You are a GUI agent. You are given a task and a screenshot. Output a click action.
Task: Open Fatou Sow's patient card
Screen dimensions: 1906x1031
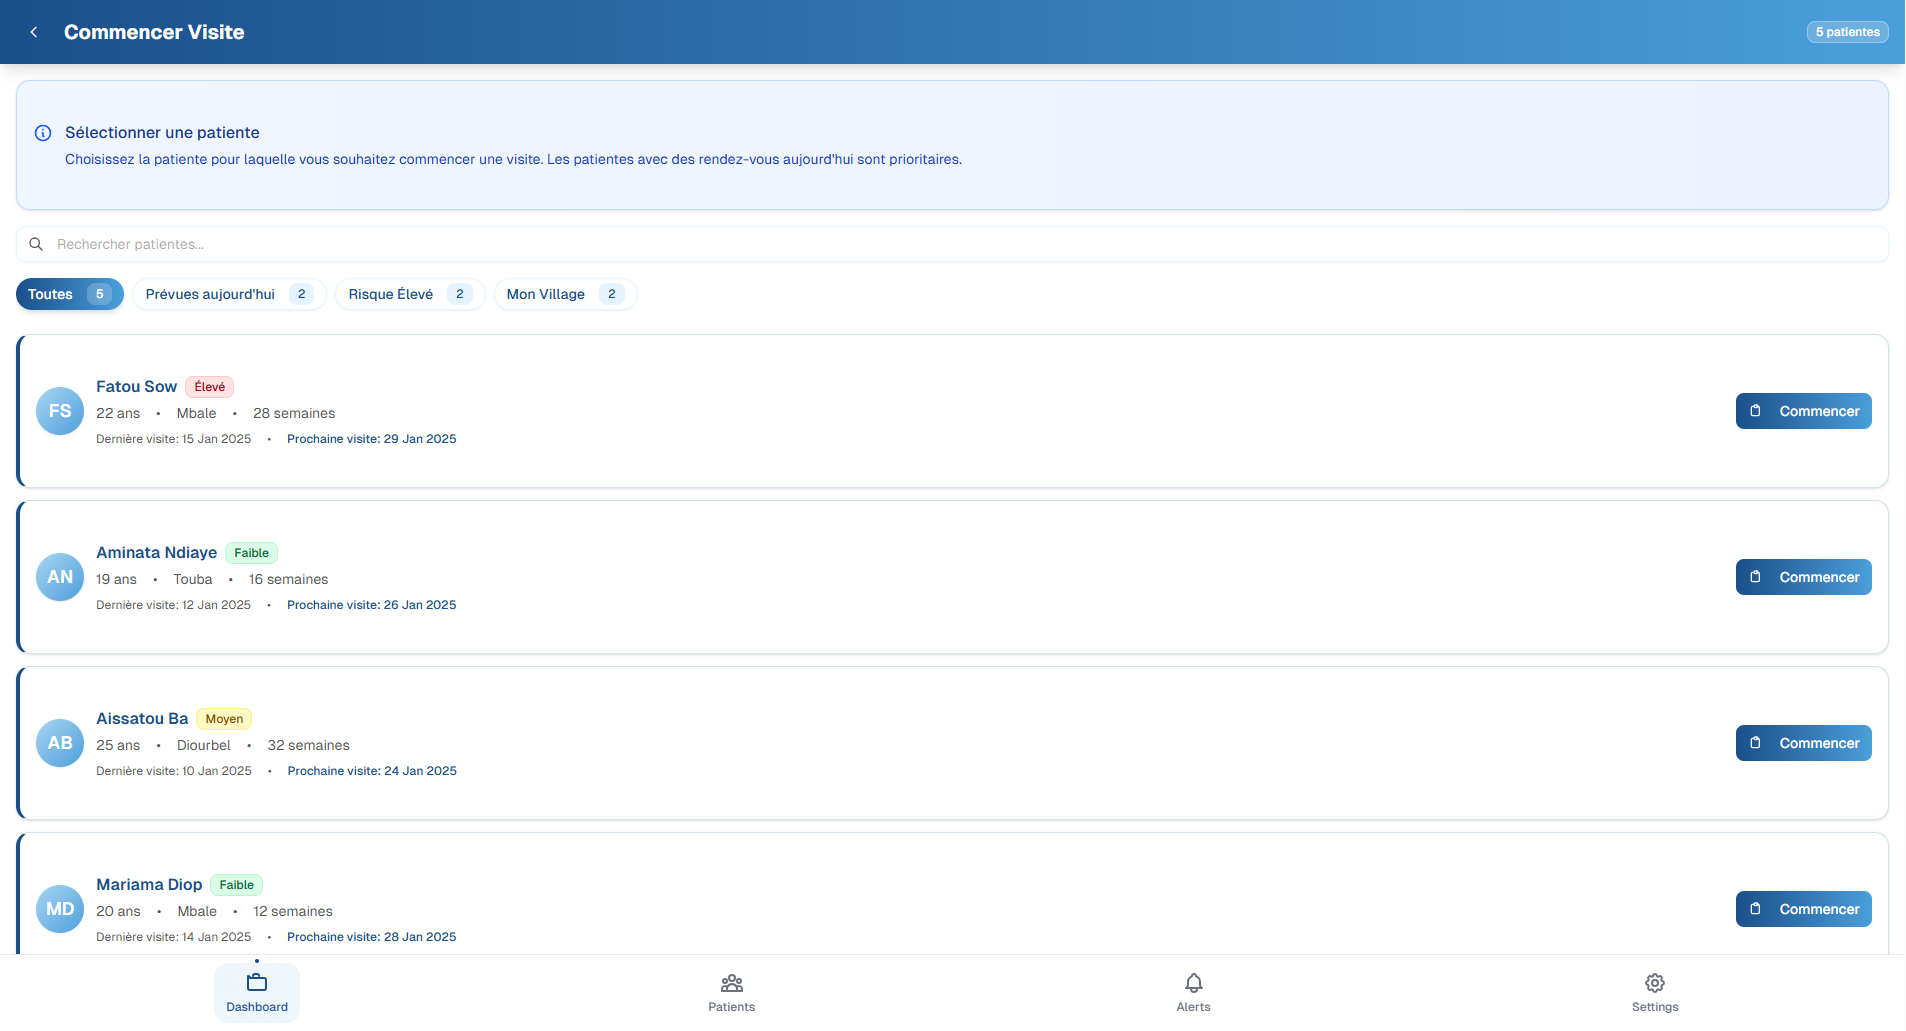(x=600, y=411)
